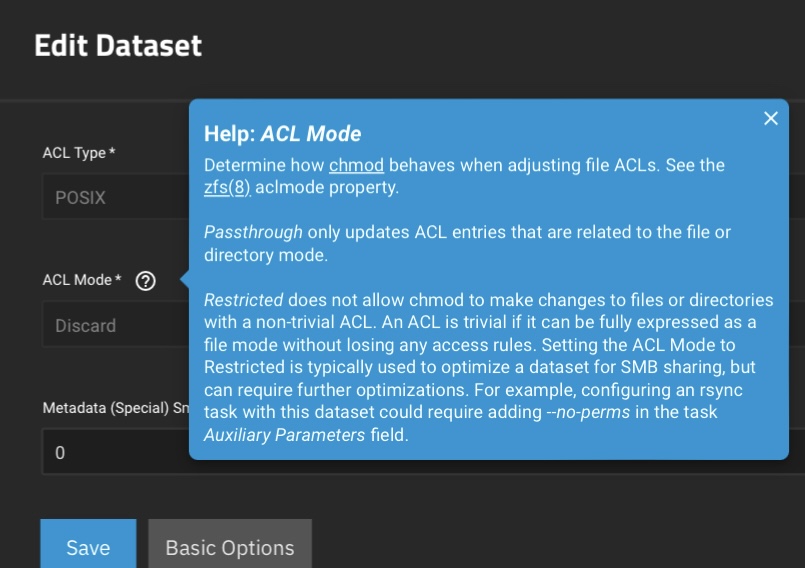Viewport: 805px width, 568px height.
Task: Click the 'aclmode property' text
Action: pos(327,186)
